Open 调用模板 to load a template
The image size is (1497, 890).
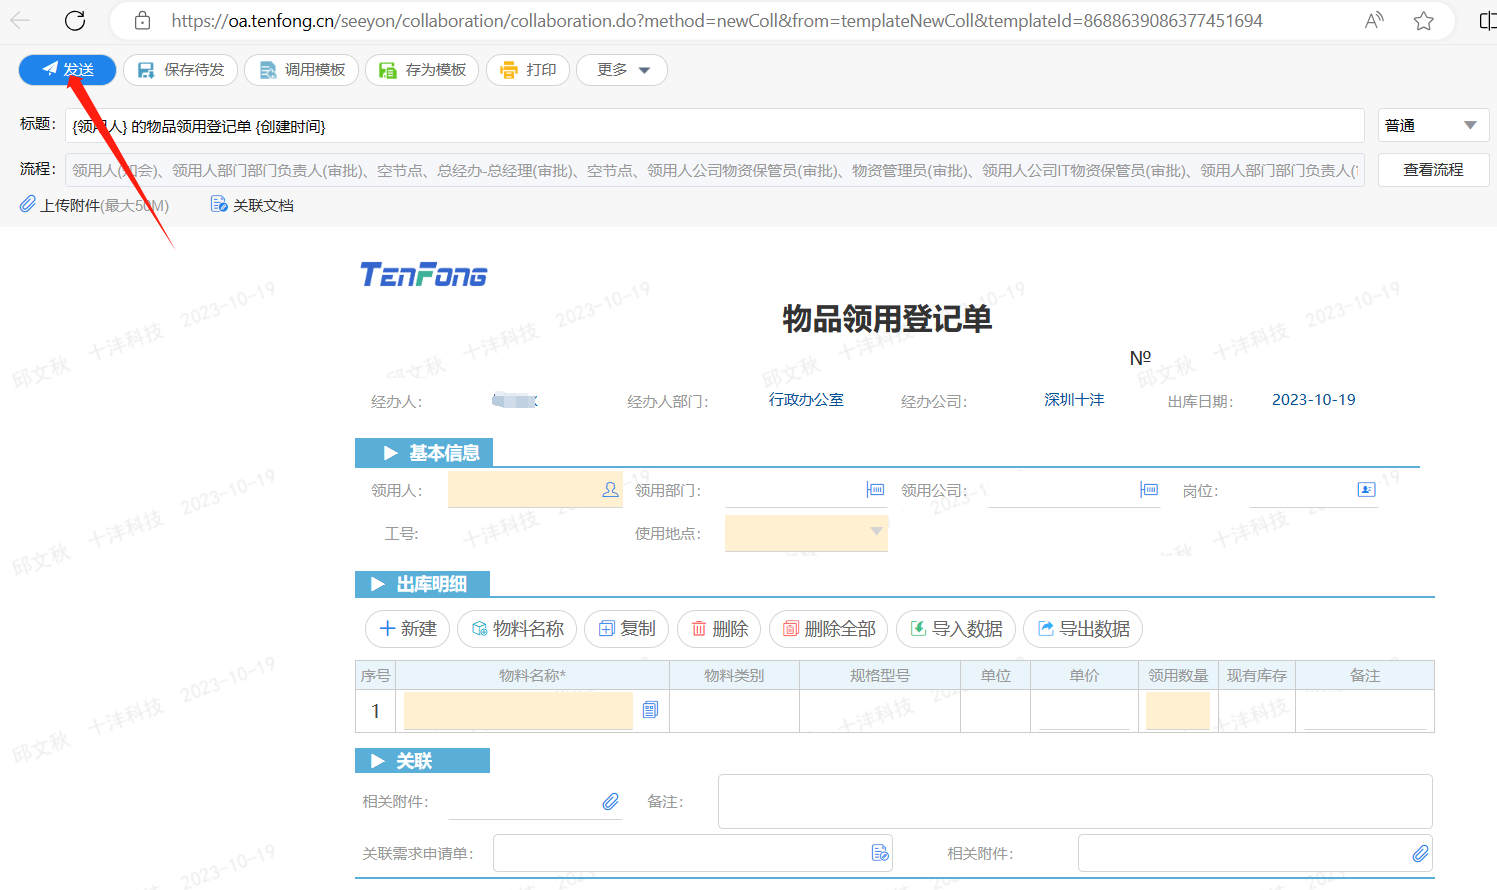click(x=302, y=70)
